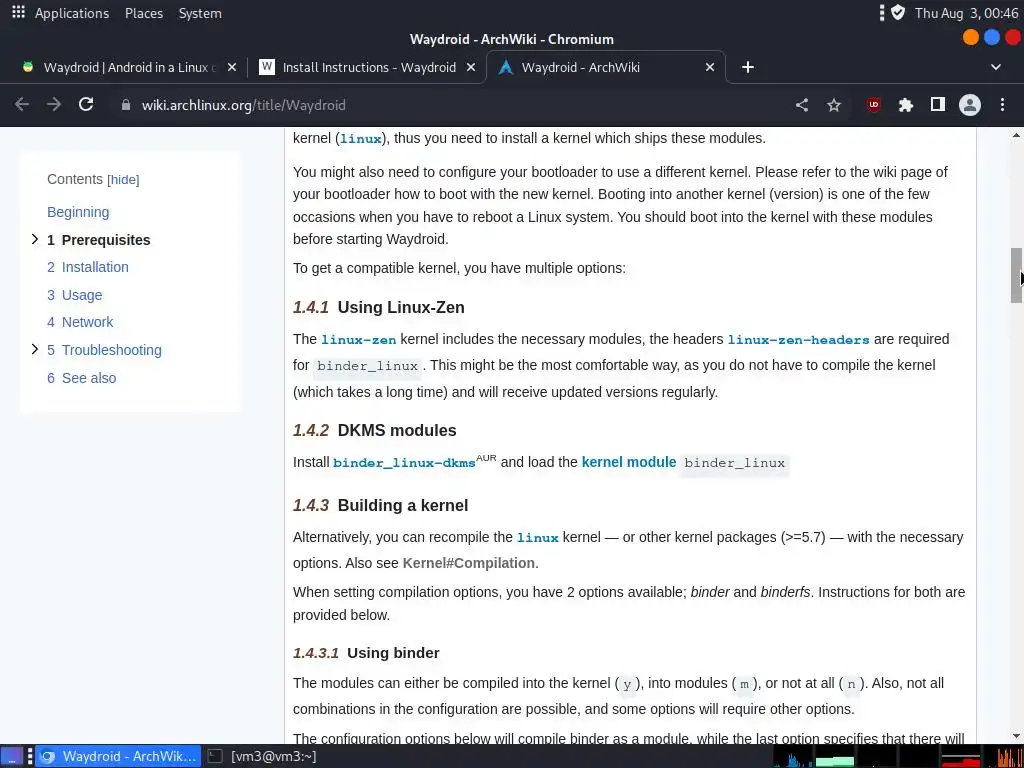
Task: Open the tab search dropdown
Action: click(996, 67)
